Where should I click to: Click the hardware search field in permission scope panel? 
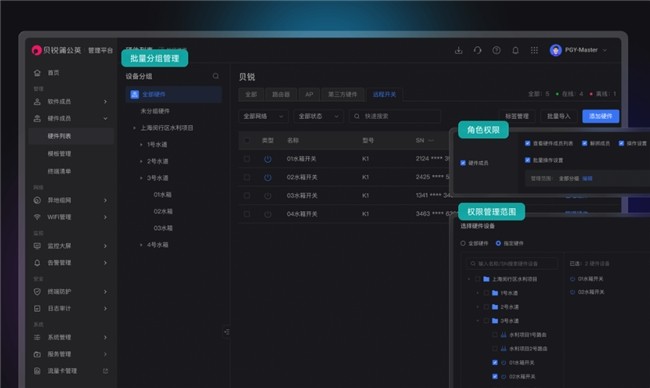tap(512, 264)
